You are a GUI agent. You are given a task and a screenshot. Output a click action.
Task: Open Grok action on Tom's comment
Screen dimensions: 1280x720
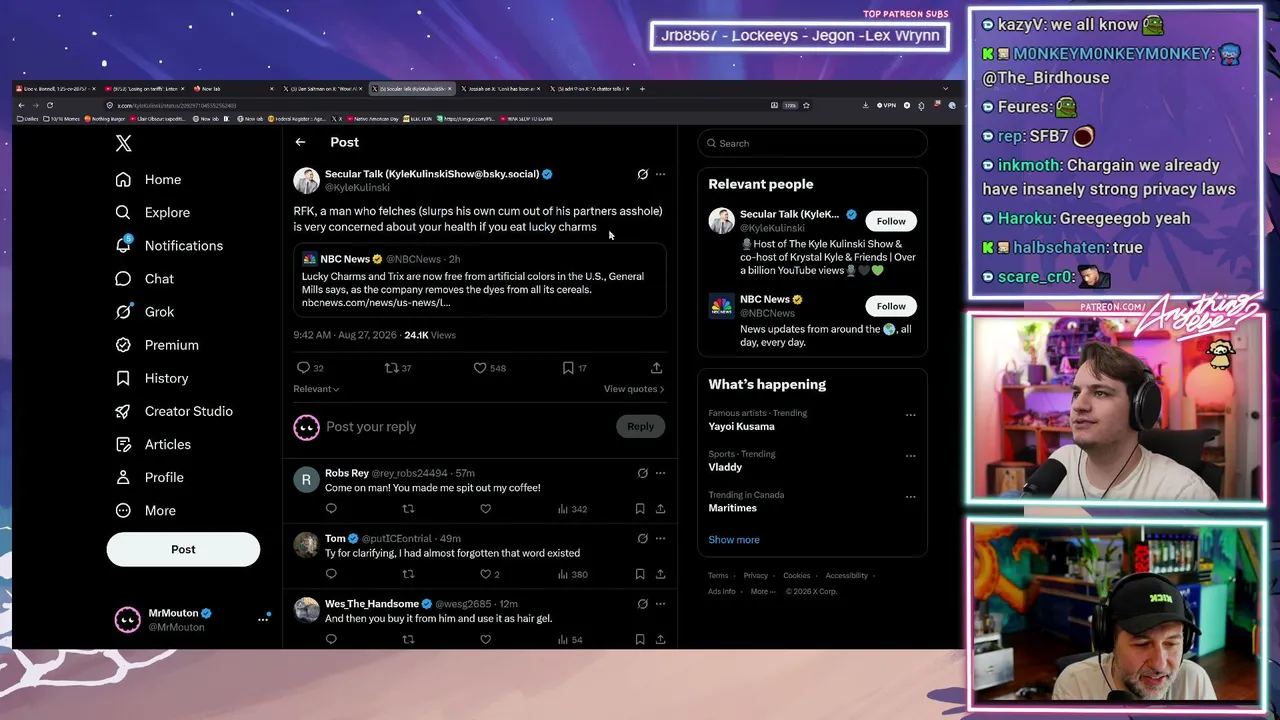click(x=642, y=538)
